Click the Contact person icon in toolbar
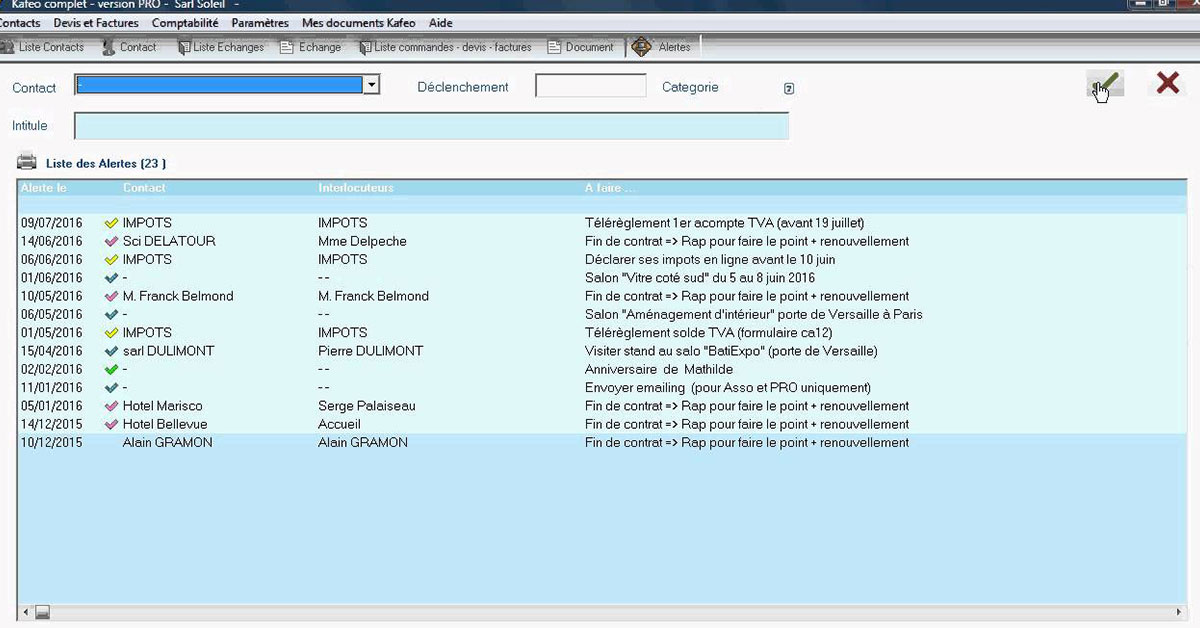 (108, 47)
